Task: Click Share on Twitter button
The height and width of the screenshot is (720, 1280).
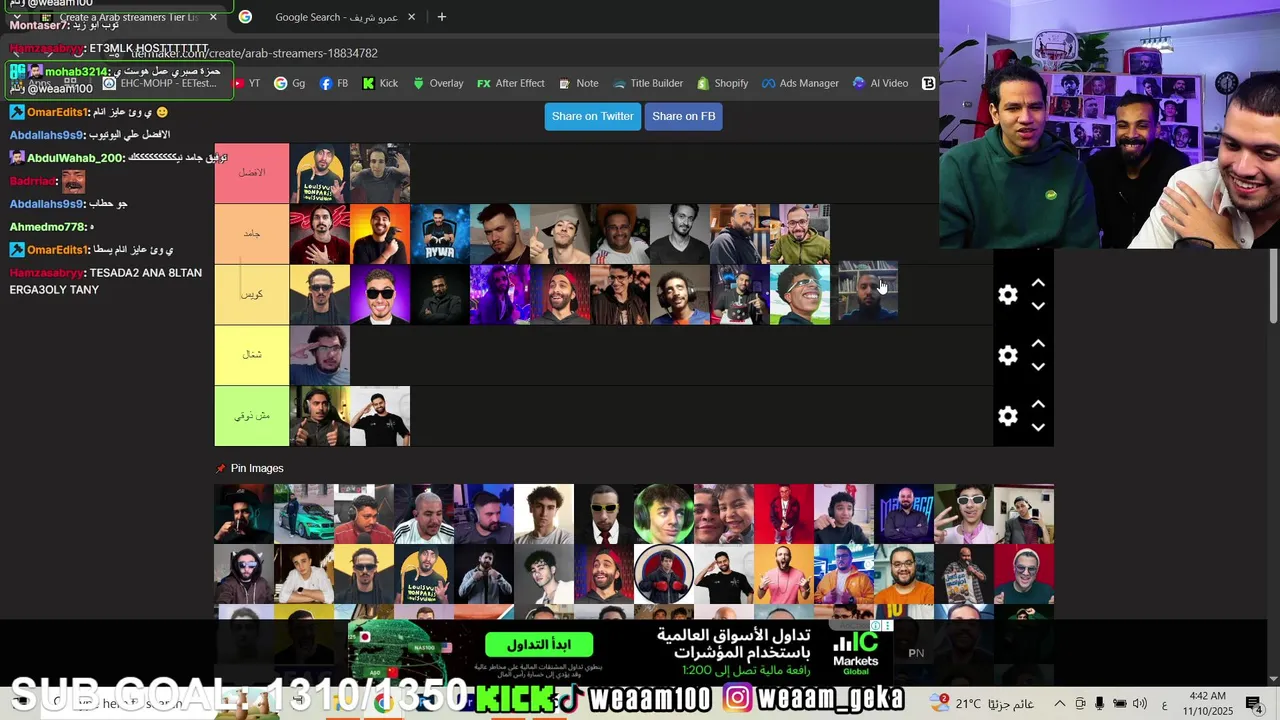Action: (592, 116)
